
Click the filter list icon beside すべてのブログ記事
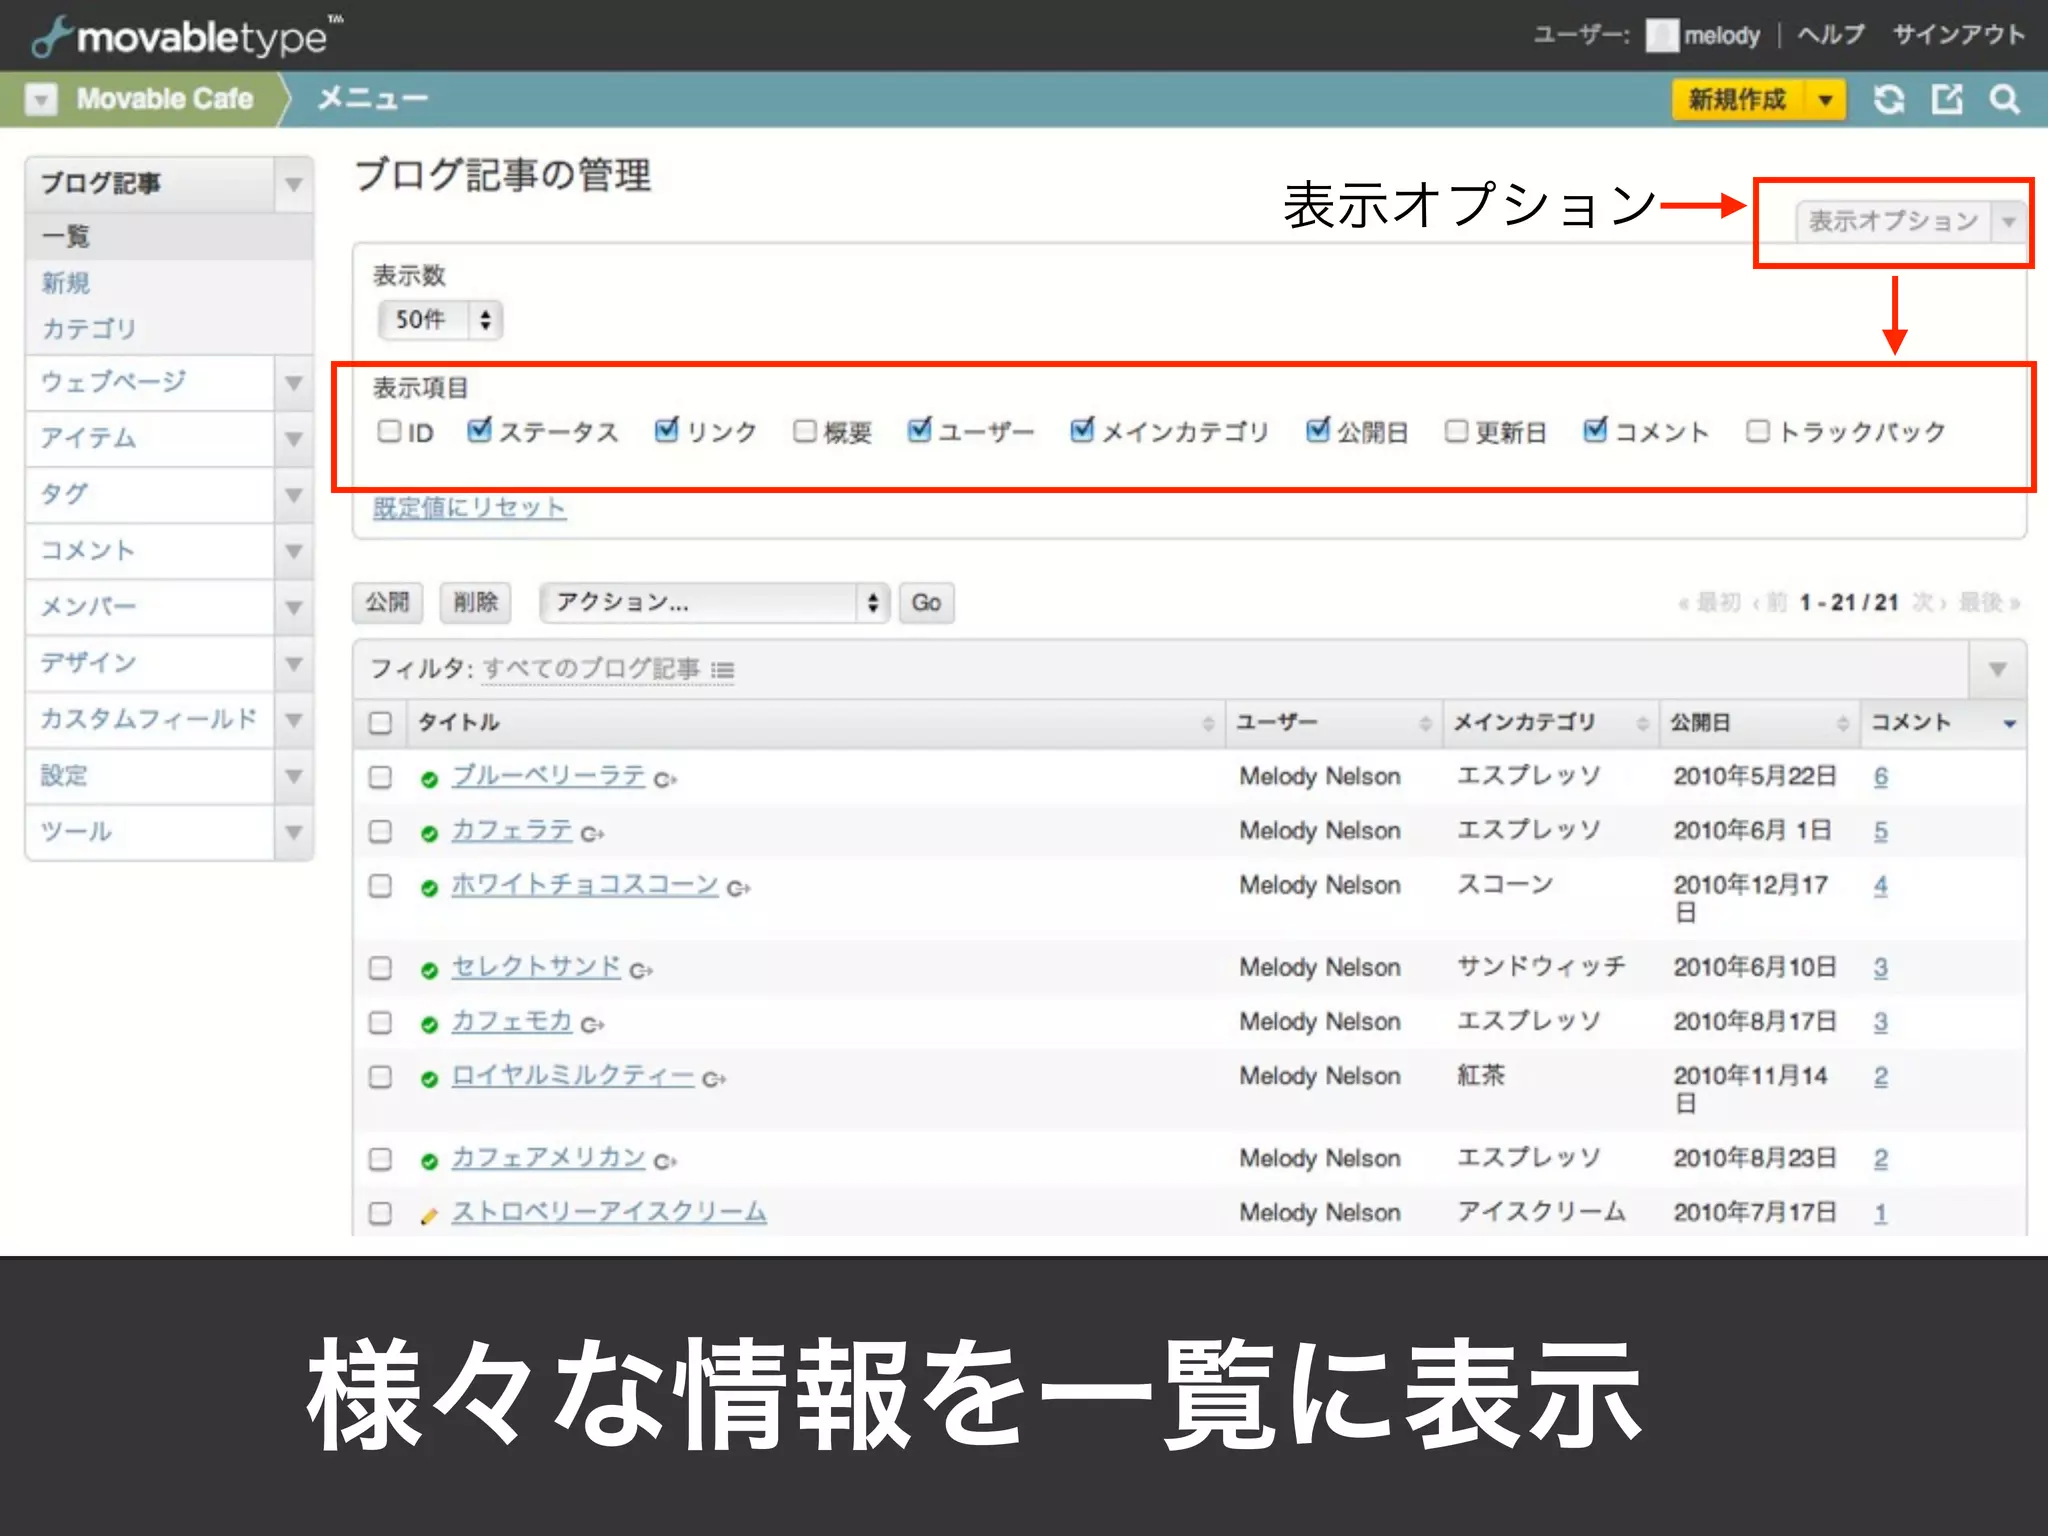pos(723,670)
